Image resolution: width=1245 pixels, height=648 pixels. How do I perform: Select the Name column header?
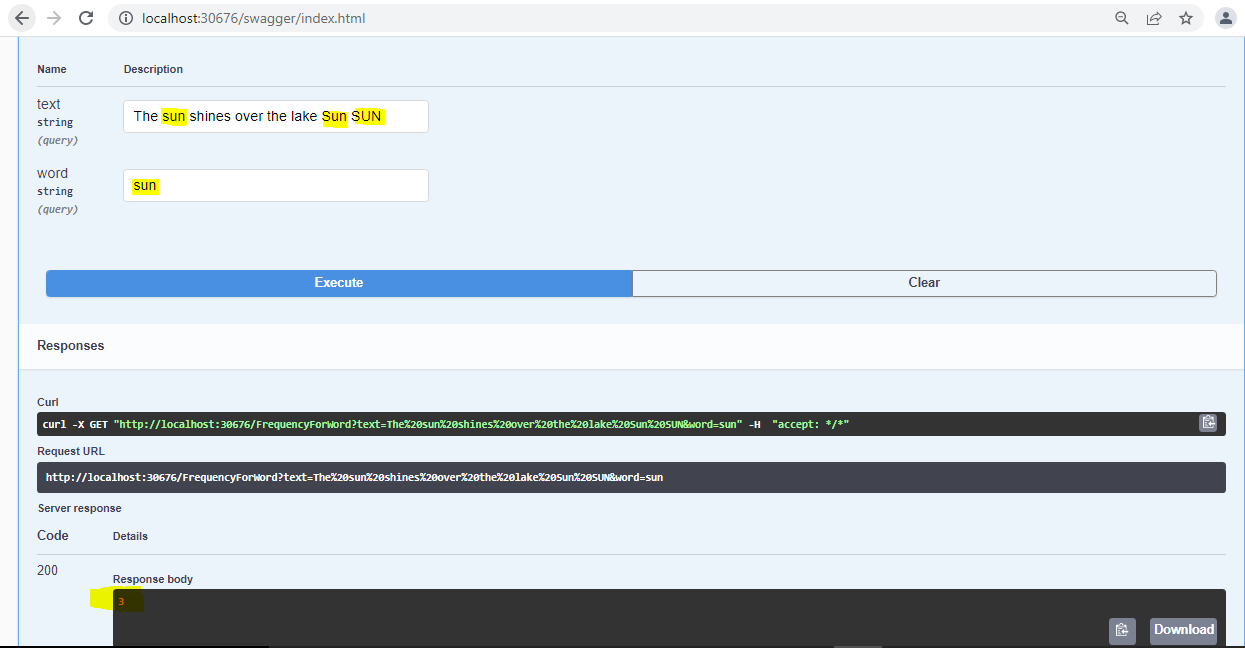point(52,69)
